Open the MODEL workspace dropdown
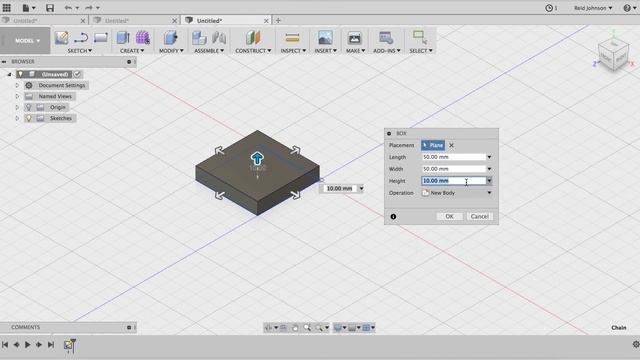This screenshot has width=640, height=360. [25, 41]
